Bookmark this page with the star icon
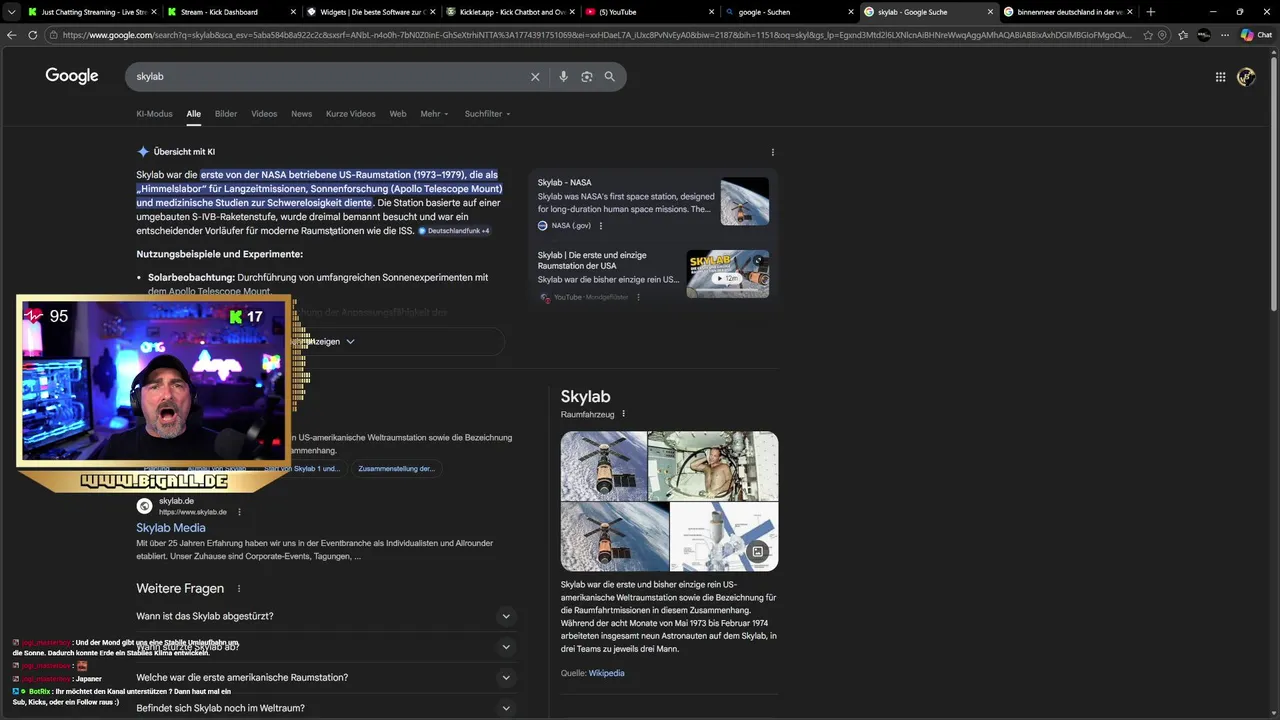1280x720 pixels. (x=1148, y=35)
